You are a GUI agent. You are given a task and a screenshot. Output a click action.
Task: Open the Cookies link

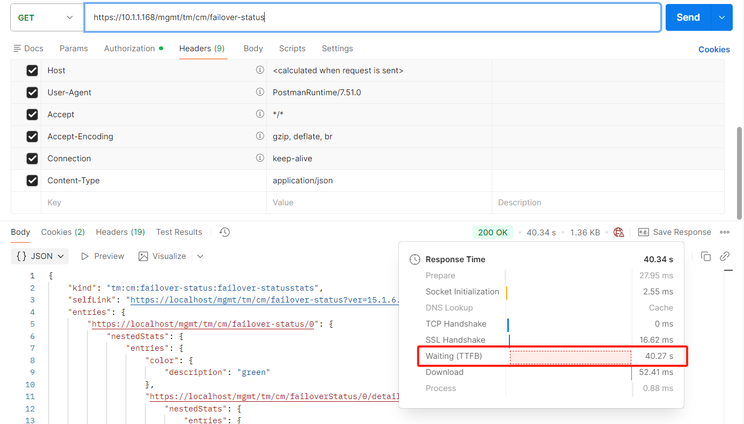[x=713, y=49]
